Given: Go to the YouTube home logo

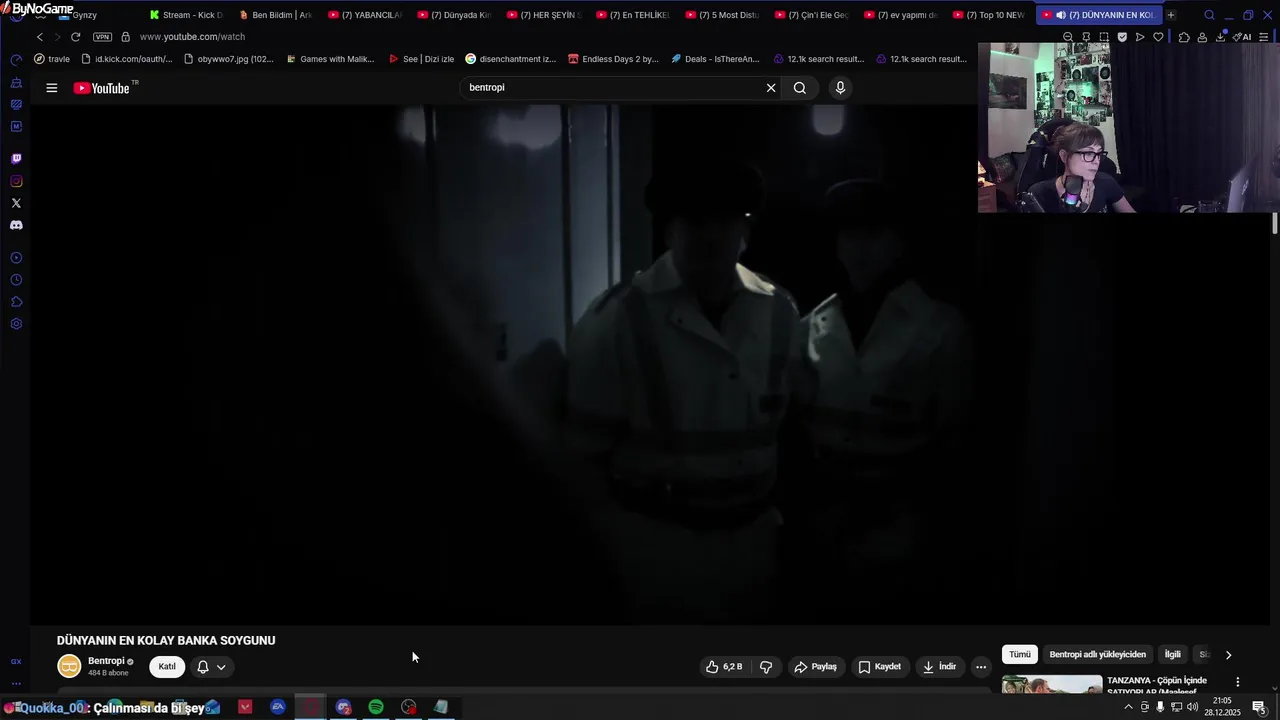Looking at the screenshot, I should (x=104, y=88).
